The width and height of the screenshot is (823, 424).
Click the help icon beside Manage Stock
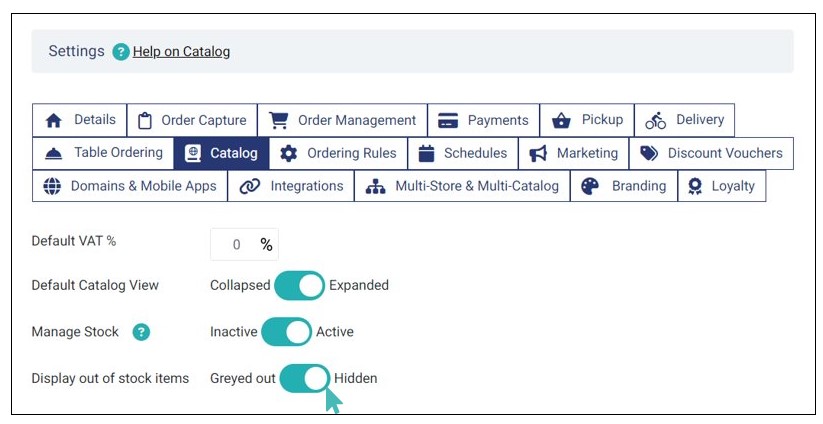(x=141, y=332)
